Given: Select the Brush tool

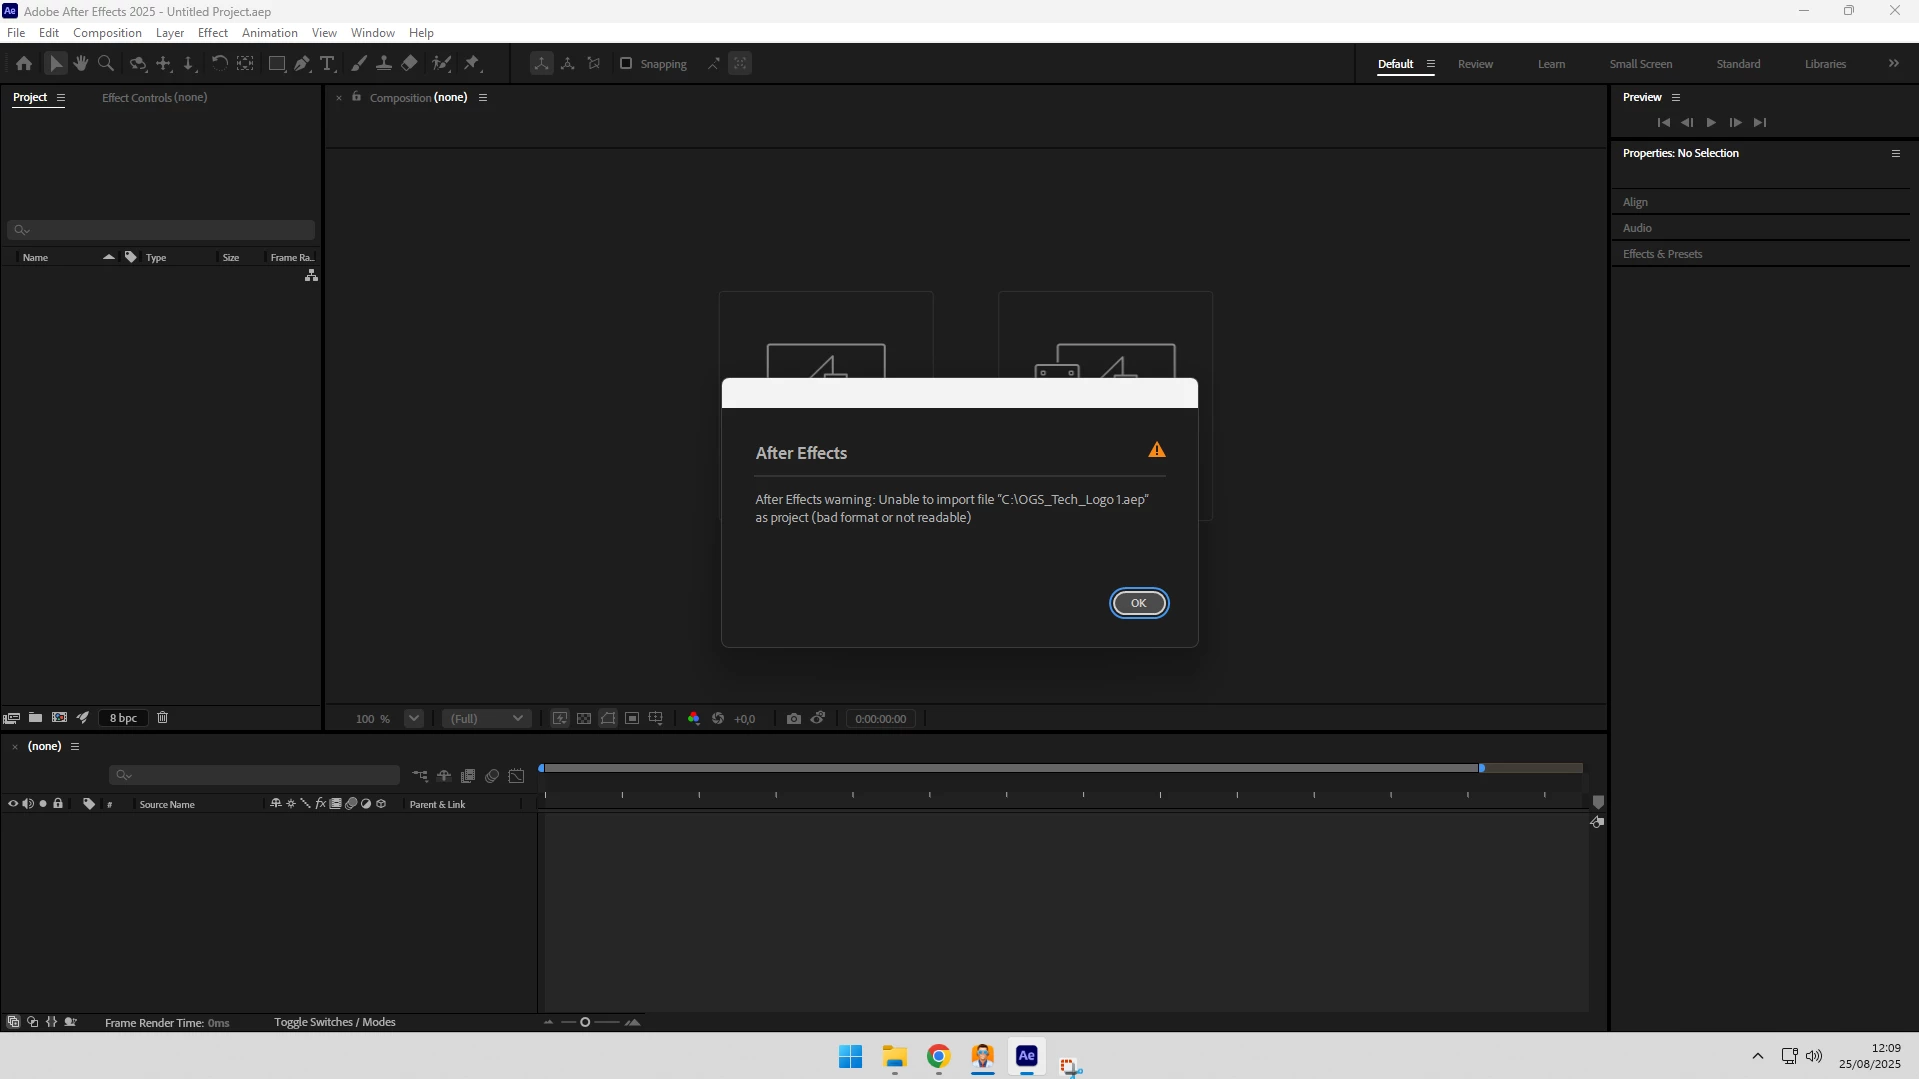Looking at the screenshot, I should (x=359, y=64).
